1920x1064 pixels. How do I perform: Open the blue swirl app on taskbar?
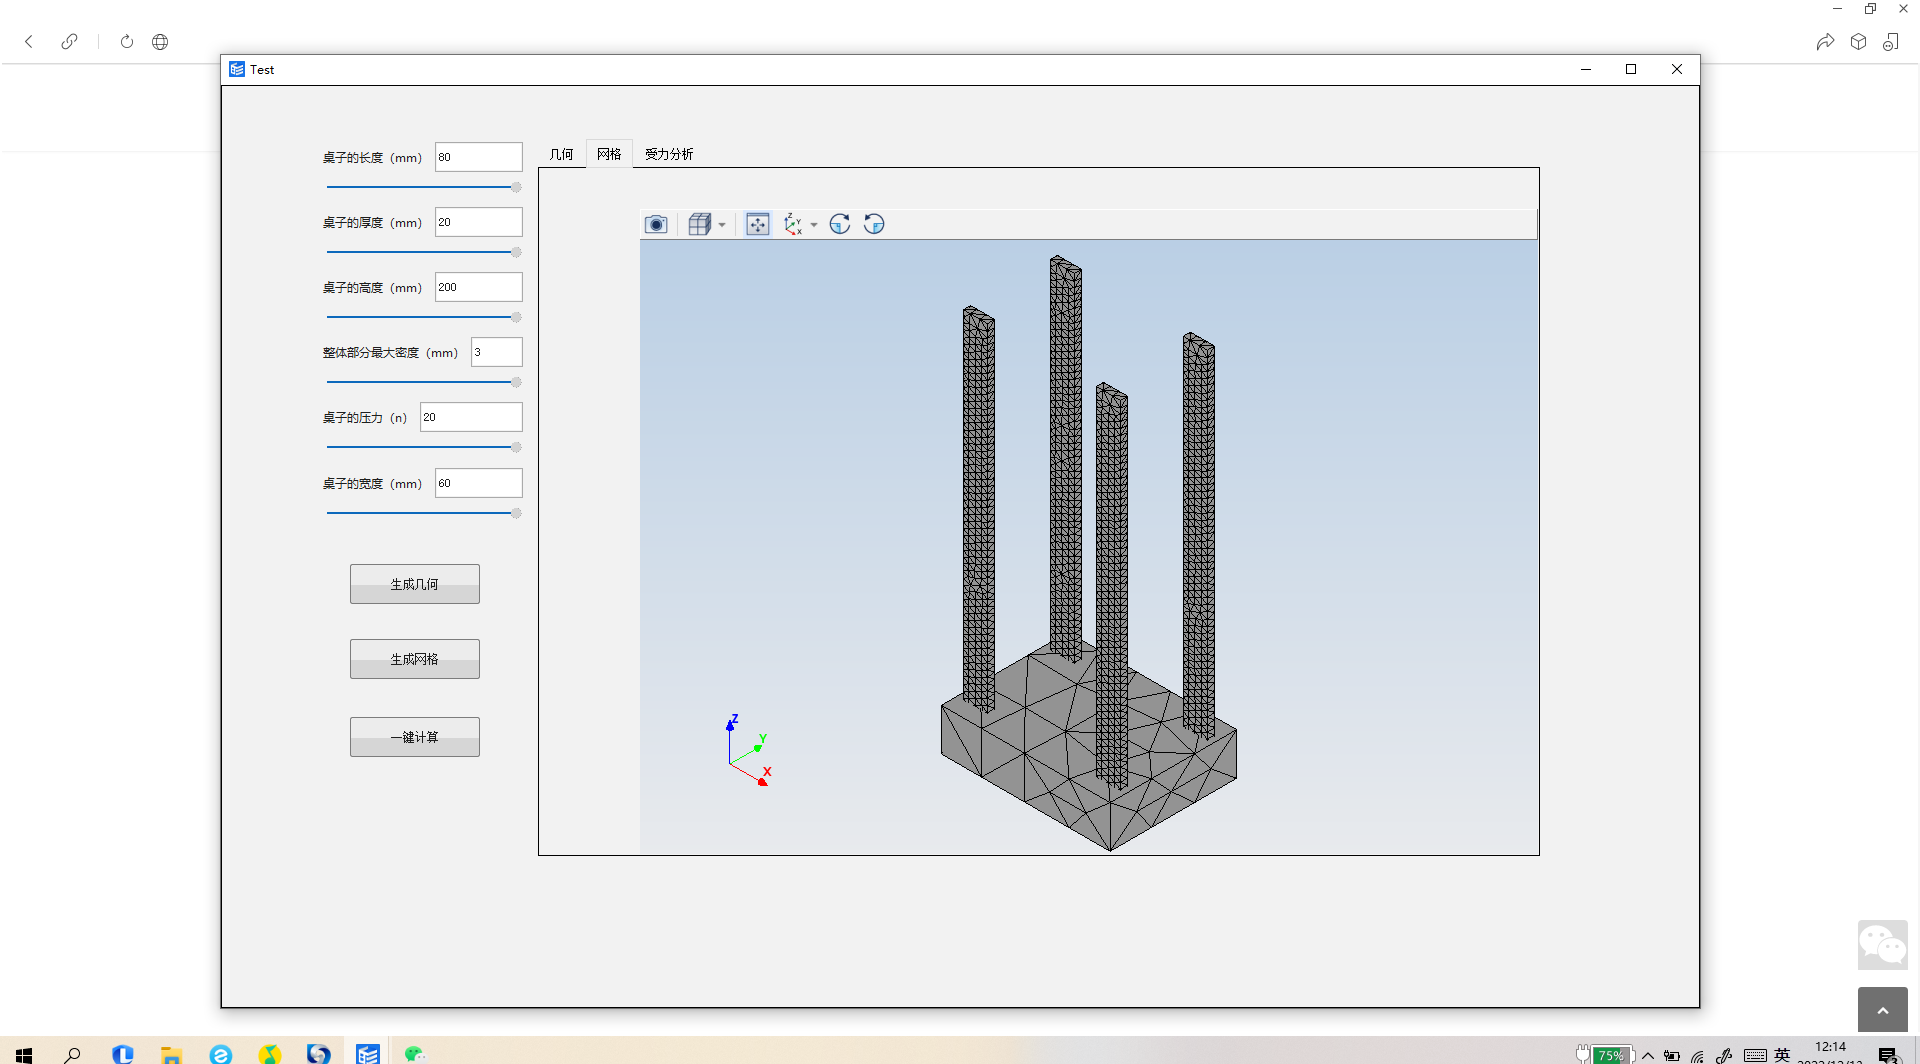coord(319,1054)
